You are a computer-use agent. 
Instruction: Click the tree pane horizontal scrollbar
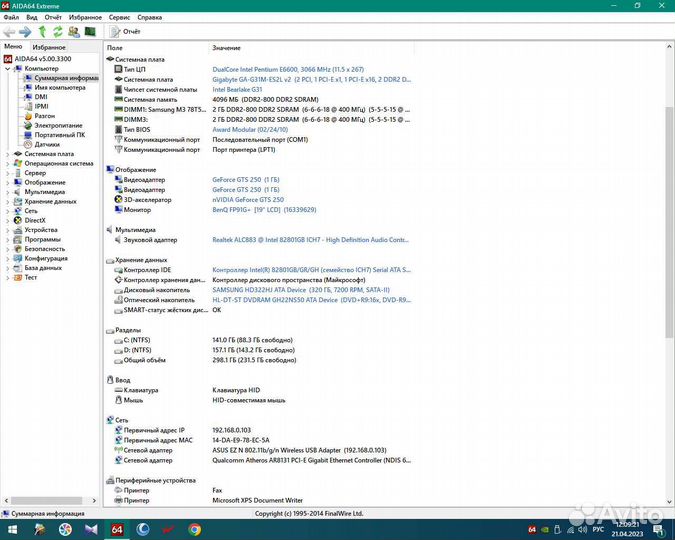[46, 500]
